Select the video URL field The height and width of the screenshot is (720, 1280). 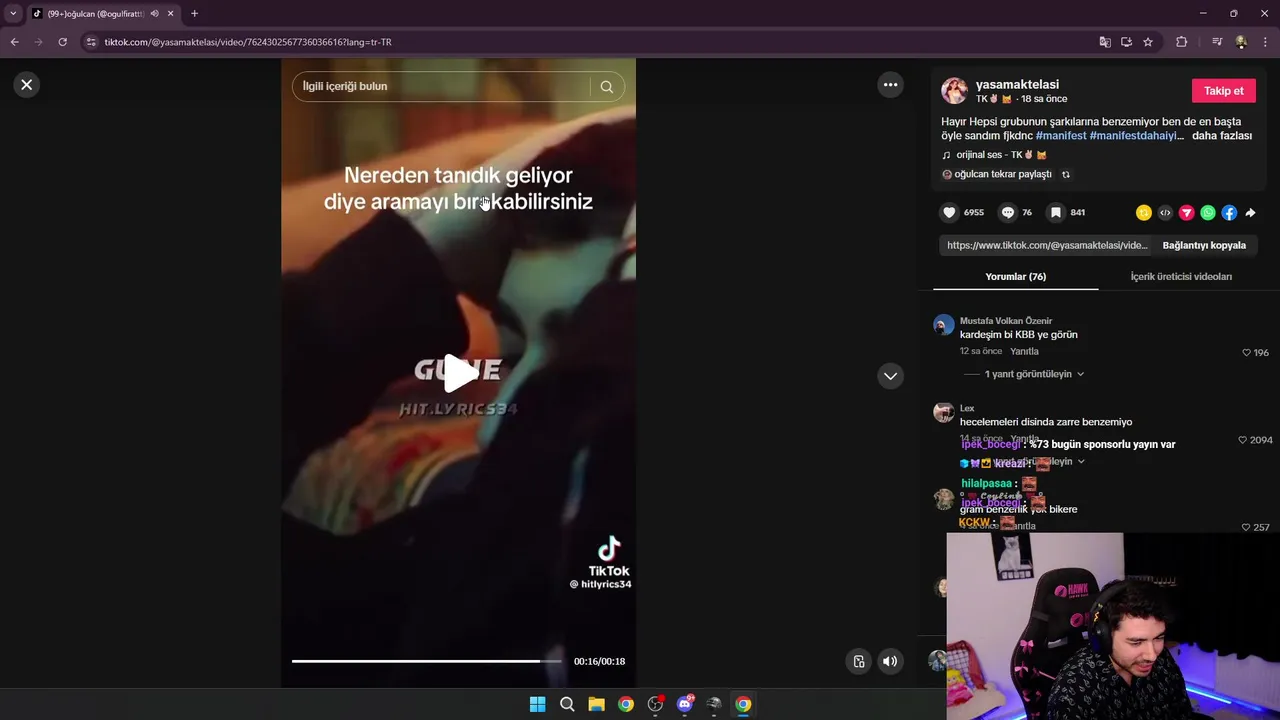point(1047,245)
